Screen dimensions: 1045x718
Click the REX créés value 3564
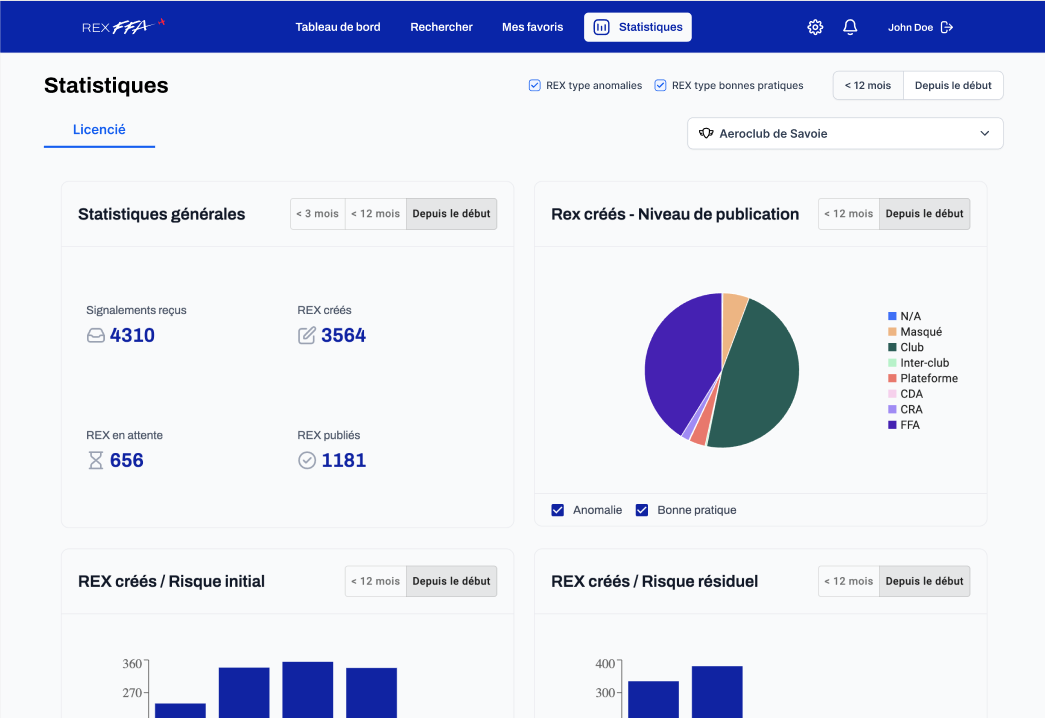click(x=343, y=335)
